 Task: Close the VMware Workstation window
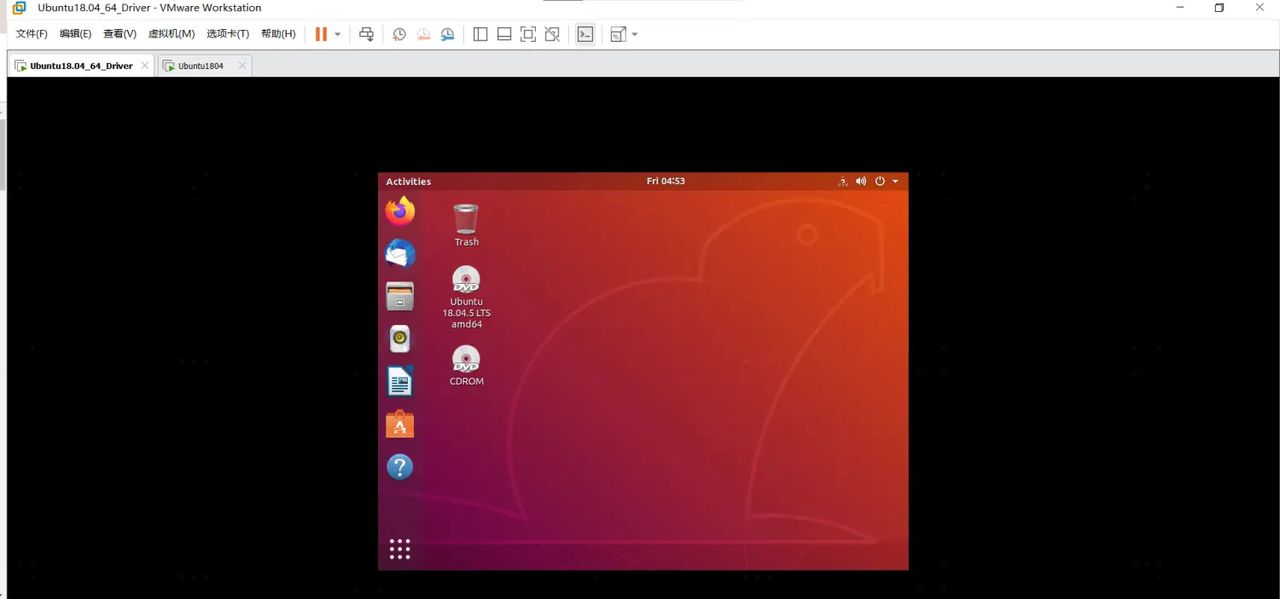pos(1259,8)
